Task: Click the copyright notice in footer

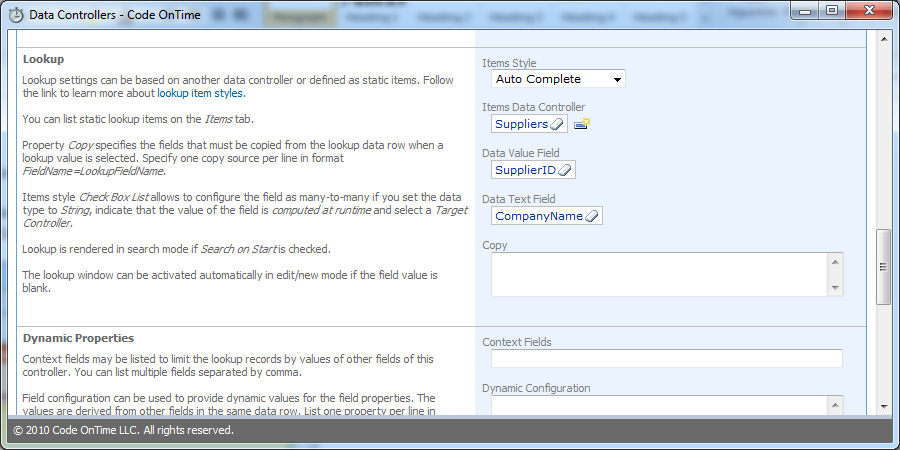Action: [x=123, y=430]
